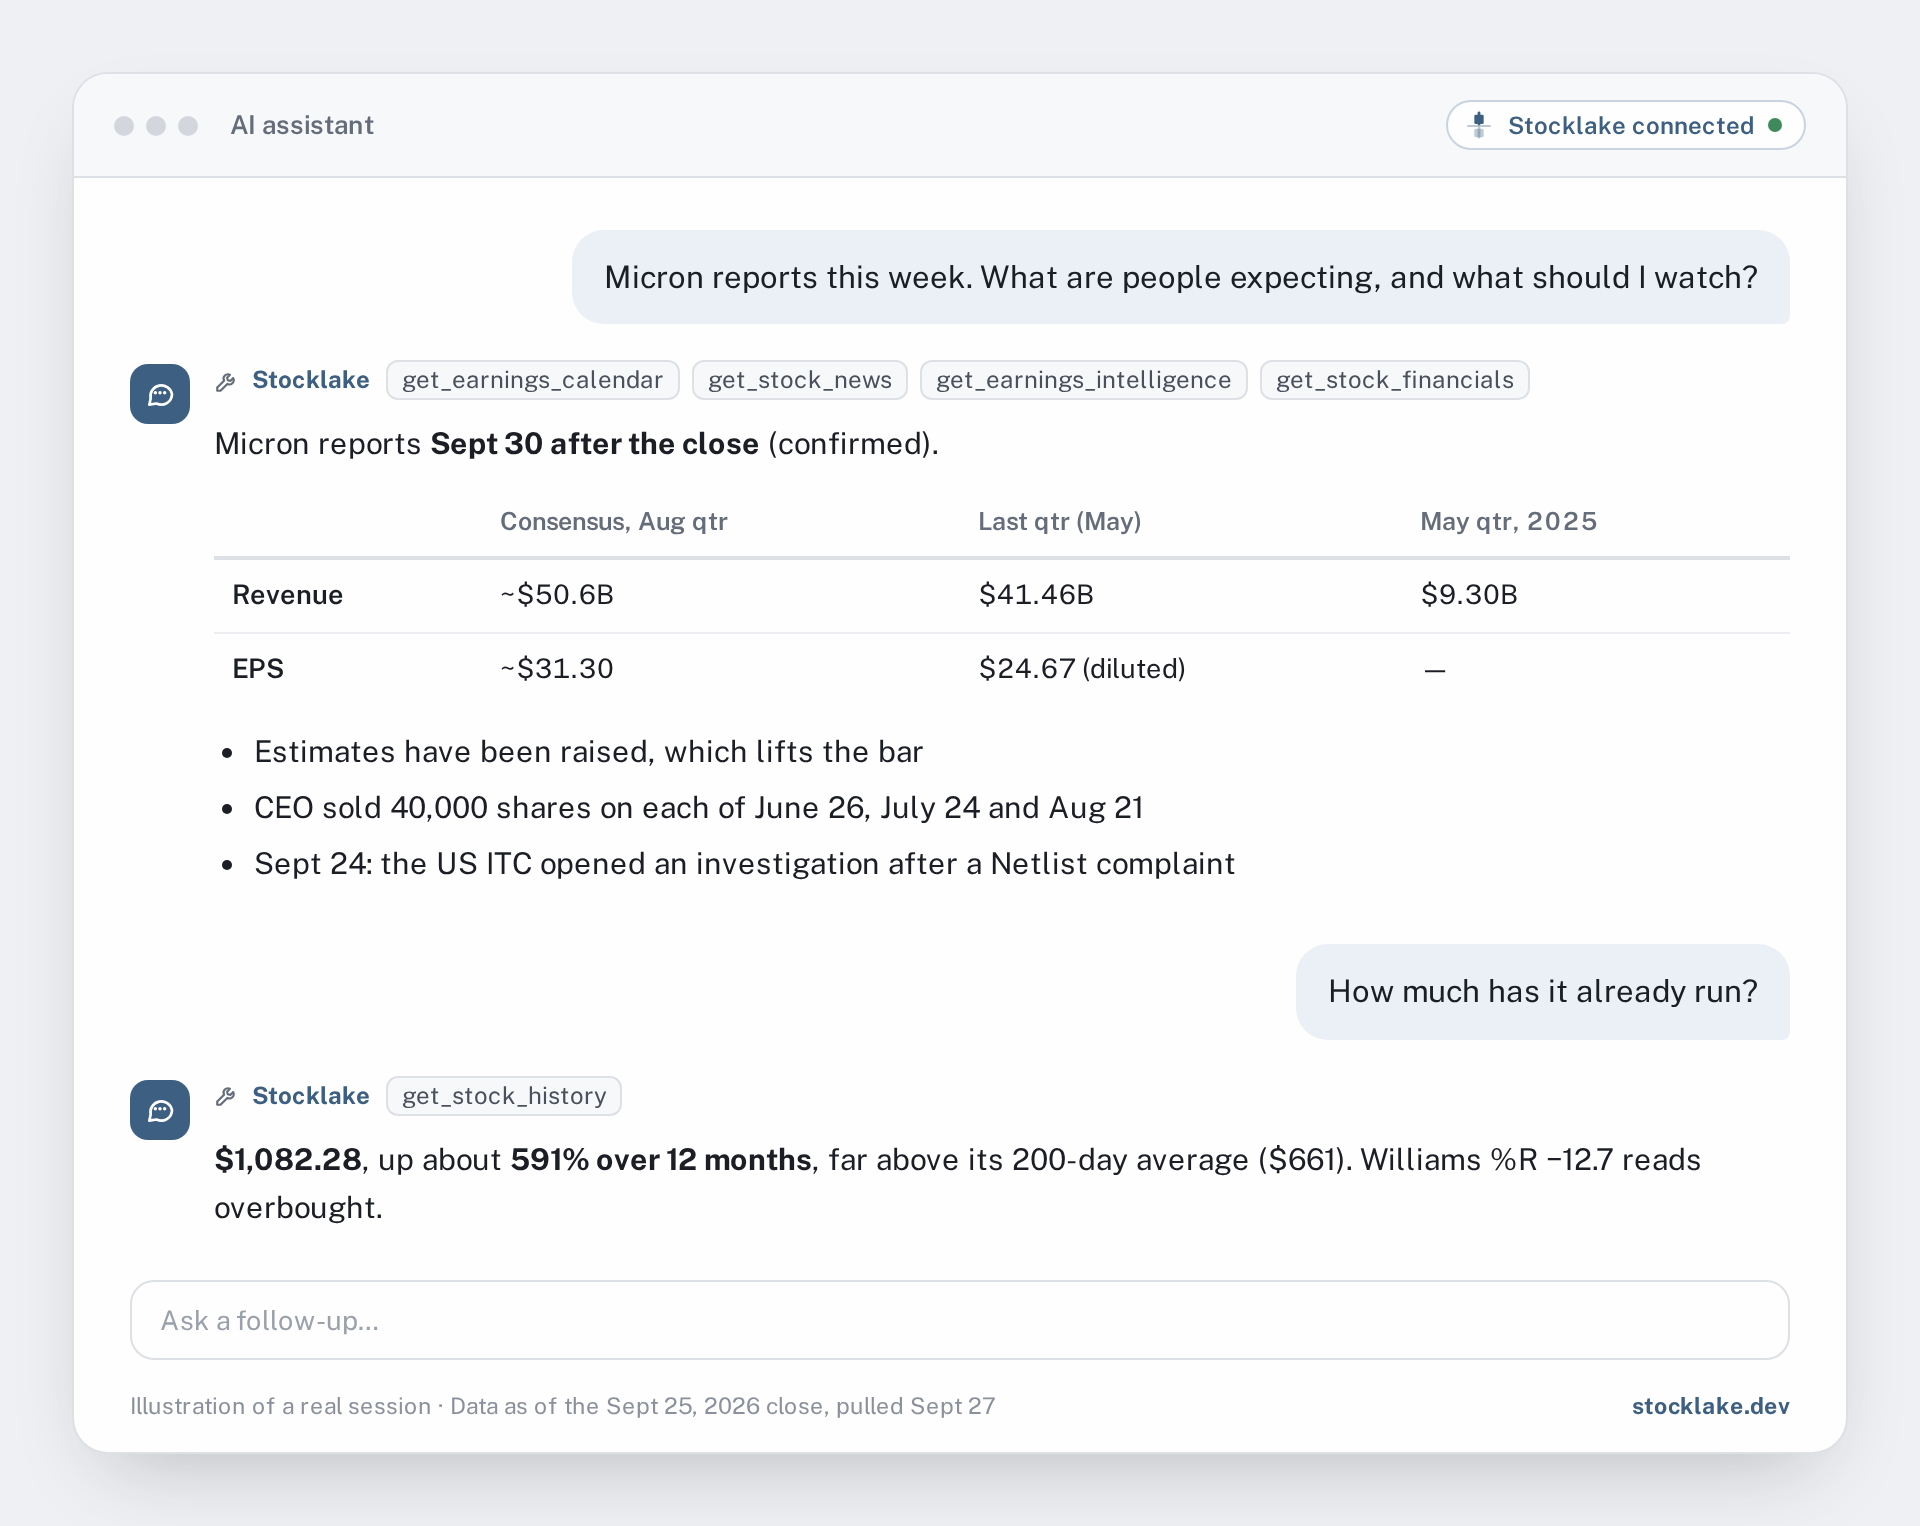This screenshot has height=1526, width=1920.
Task: Click the 'CEO sold 40,000 shares' bullet
Action: click(x=699, y=807)
